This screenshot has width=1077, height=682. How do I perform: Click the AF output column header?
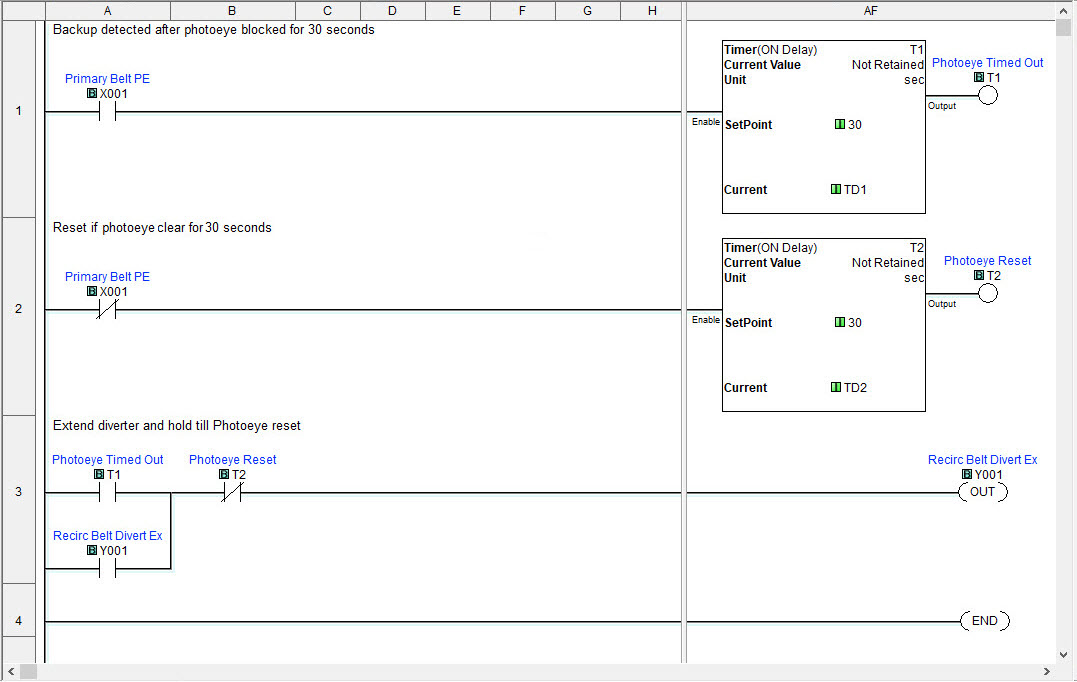(870, 11)
